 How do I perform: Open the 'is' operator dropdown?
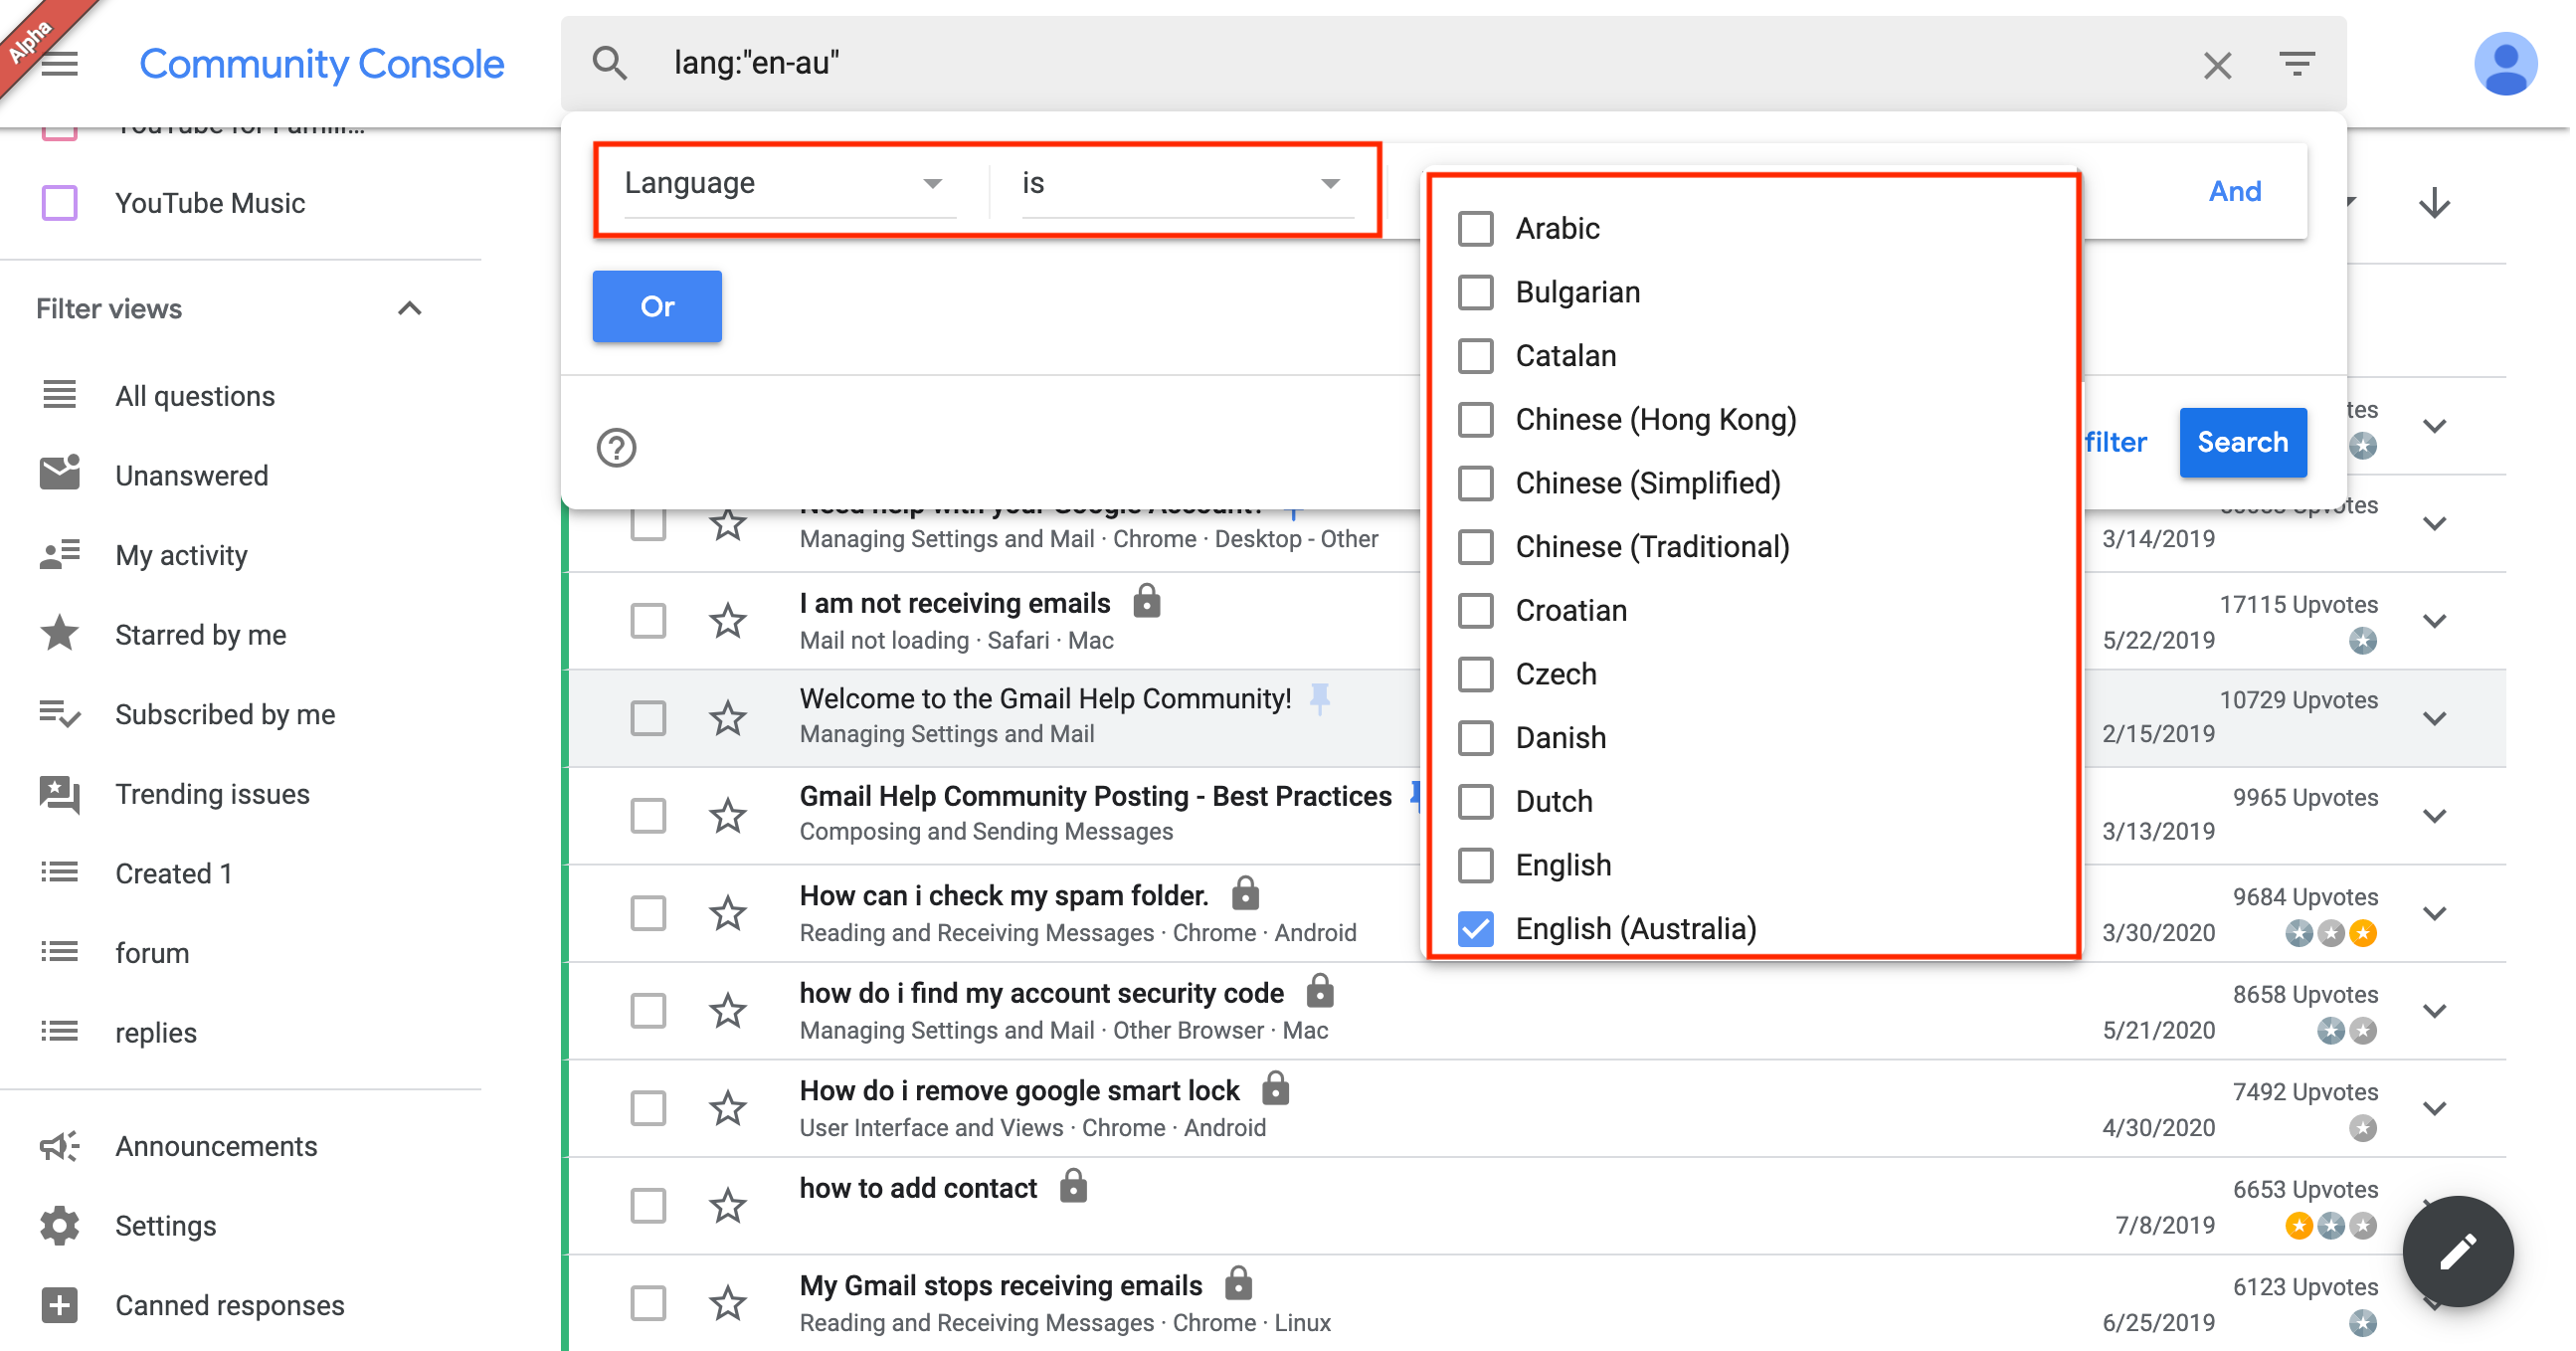(1186, 184)
